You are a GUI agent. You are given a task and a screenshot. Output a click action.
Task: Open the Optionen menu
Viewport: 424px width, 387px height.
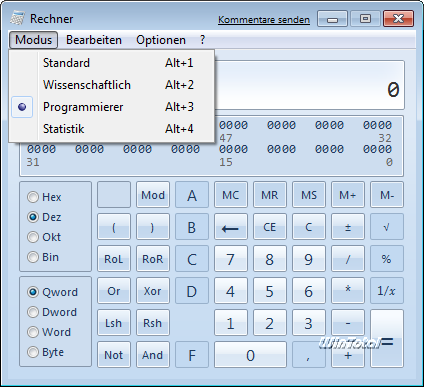click(161, 40)
